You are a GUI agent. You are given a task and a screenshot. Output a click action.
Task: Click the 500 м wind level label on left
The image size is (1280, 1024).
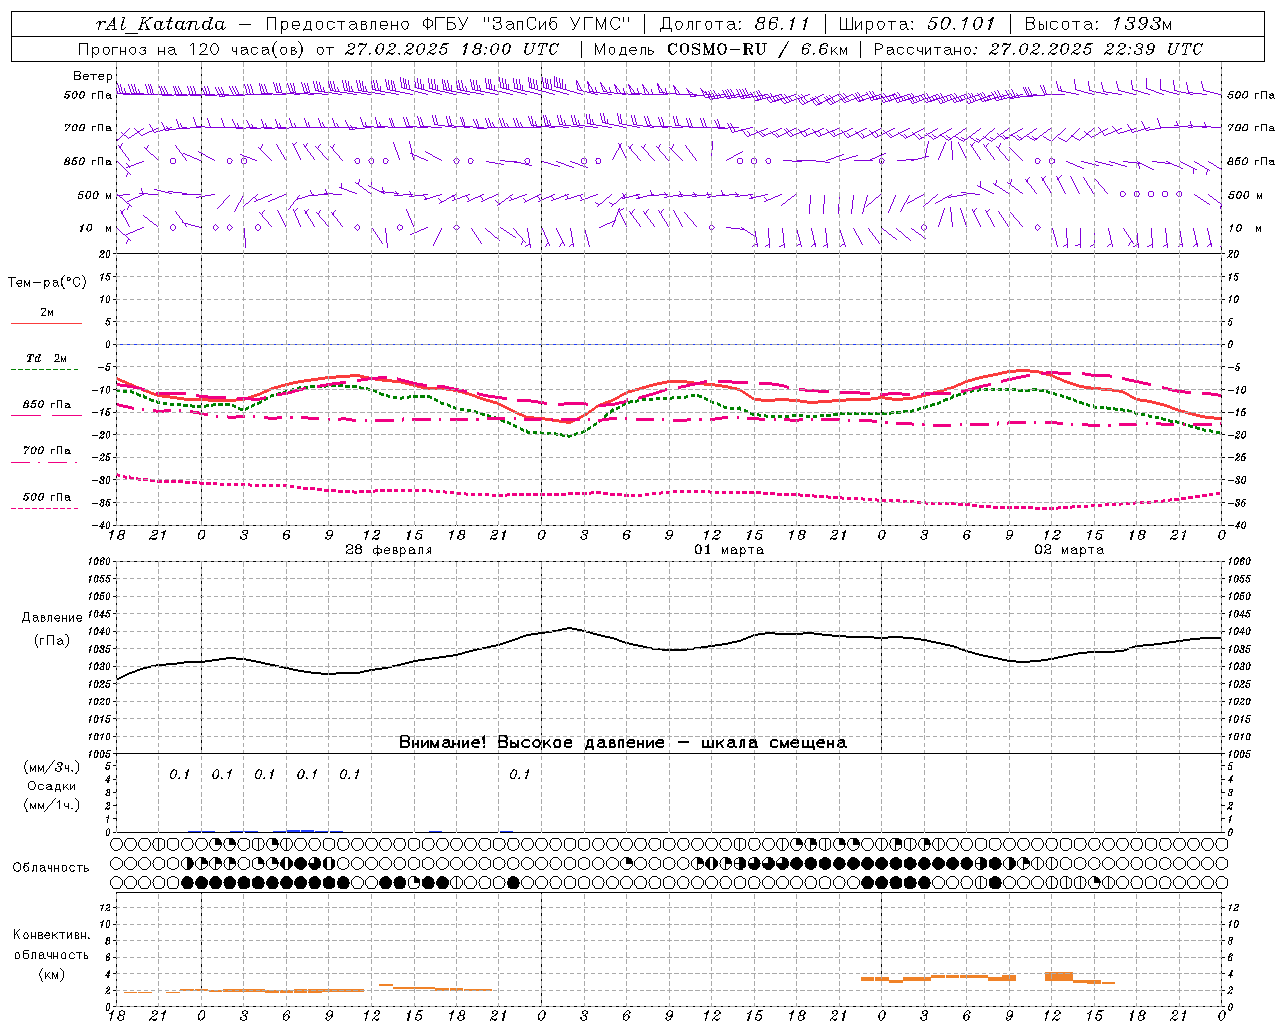pyautogui.click(x=96, y=195)
